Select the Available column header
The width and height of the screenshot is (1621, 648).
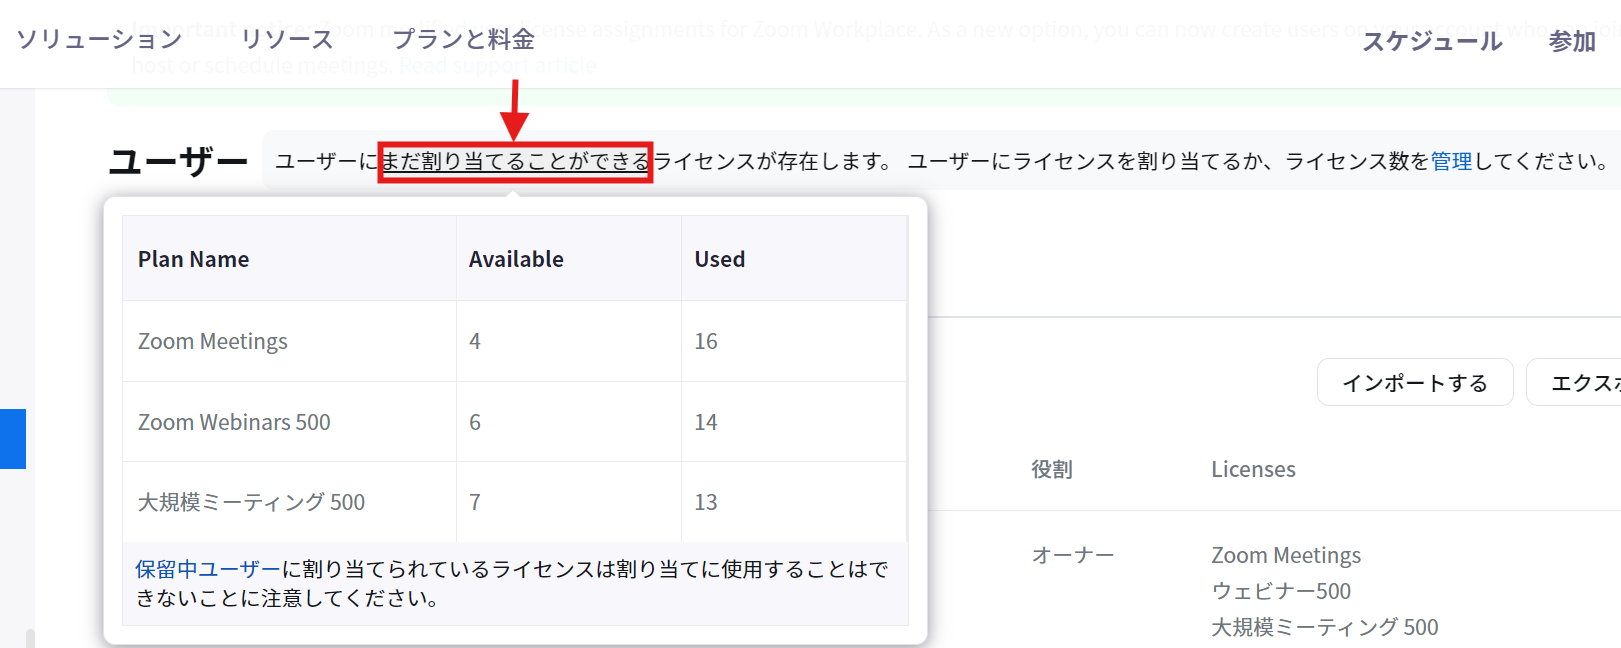click(568, 259)
